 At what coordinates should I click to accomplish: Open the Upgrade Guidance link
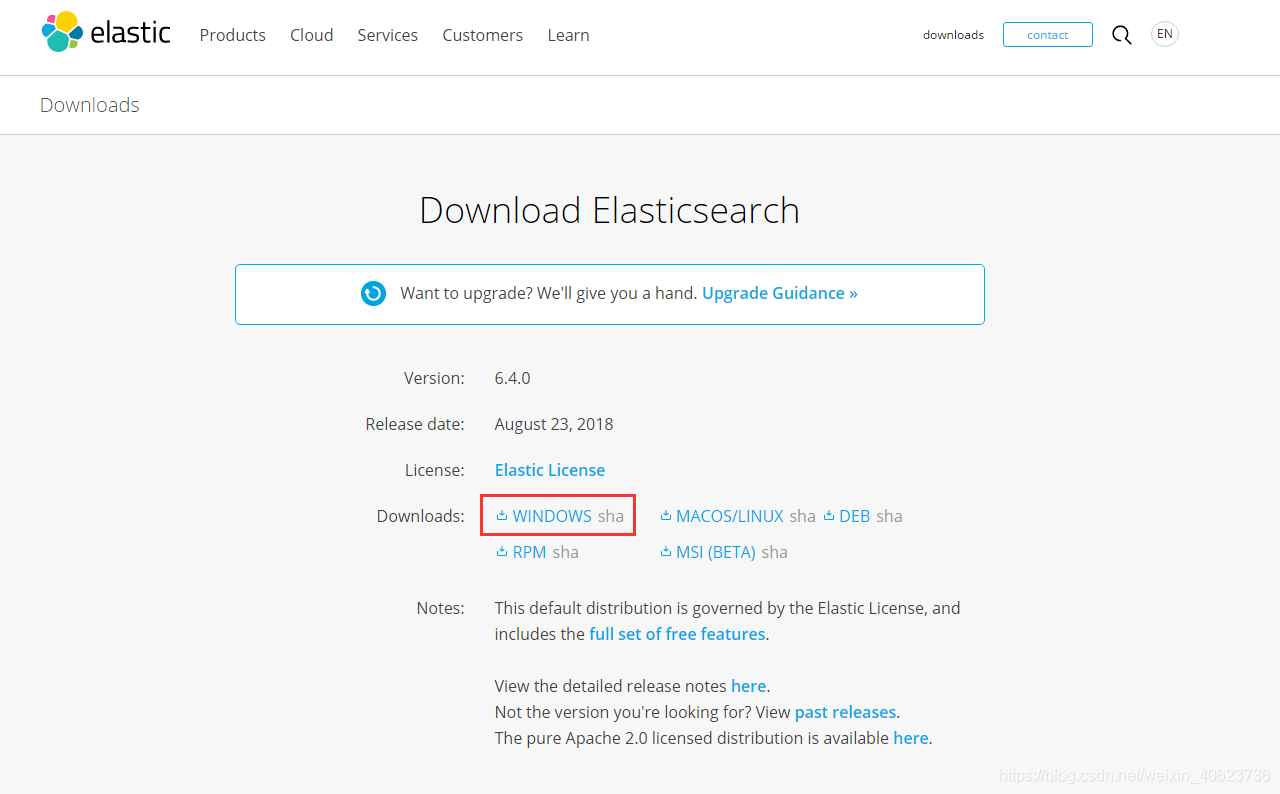780,293
